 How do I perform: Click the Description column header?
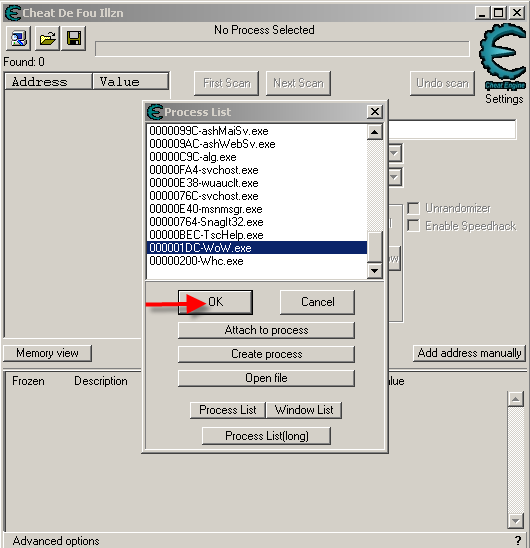(x=101, y=381)
